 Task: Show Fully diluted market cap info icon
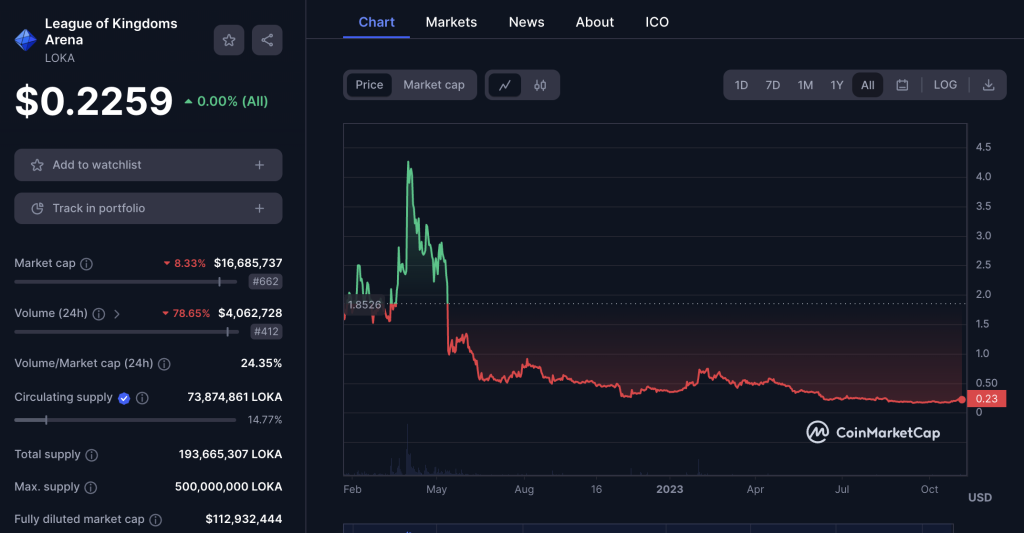[155, 520]
